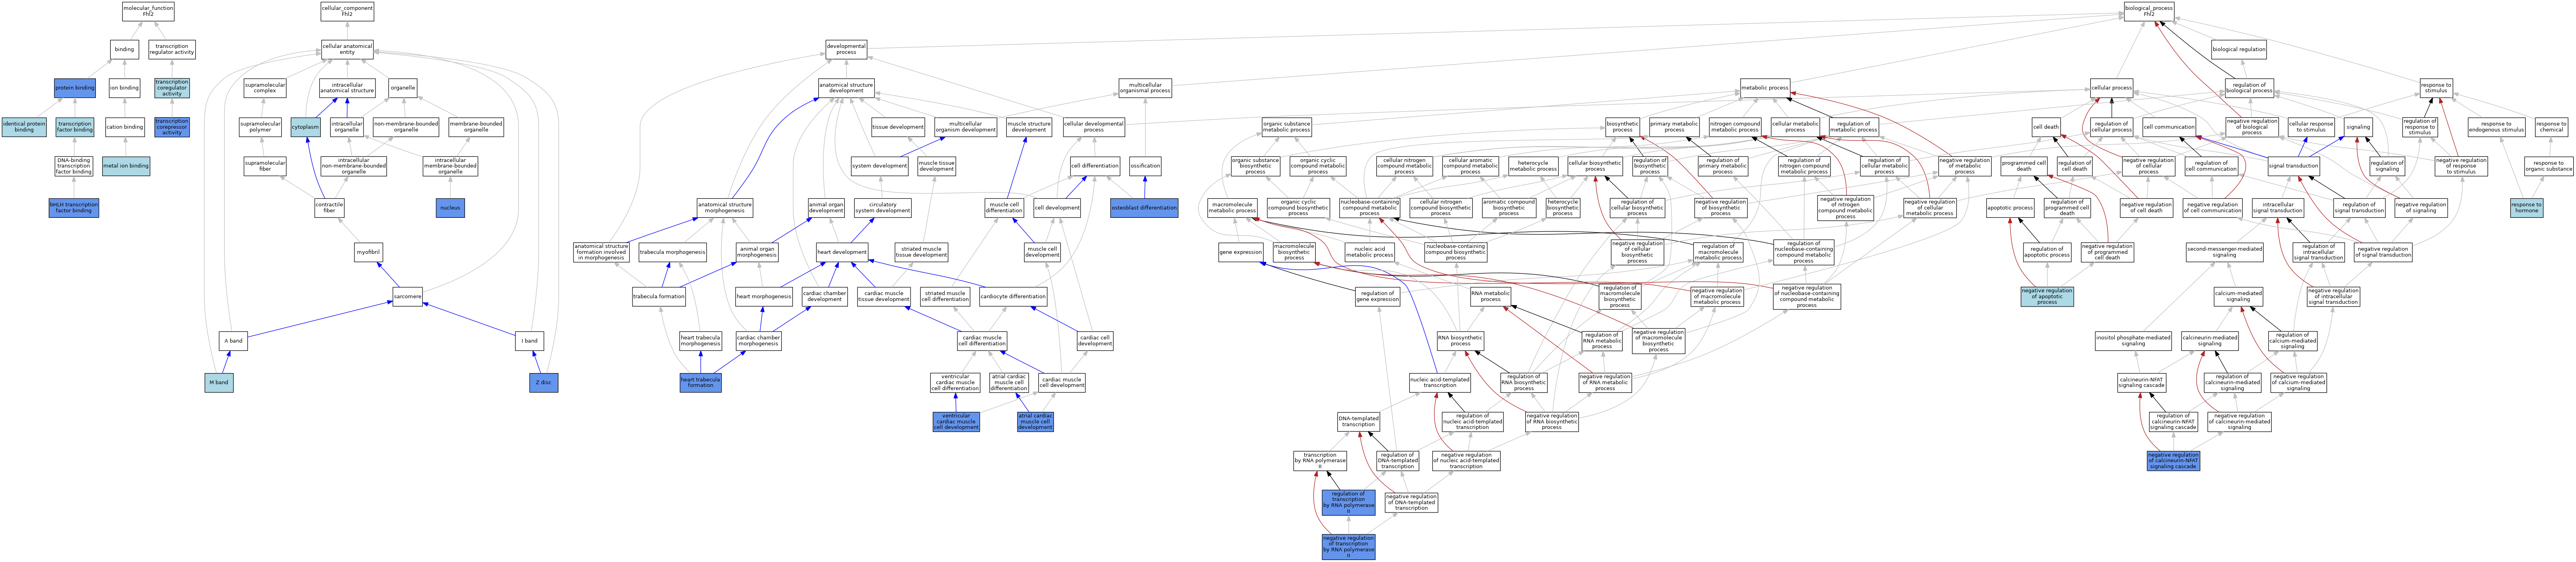
Task: Select the cardiac cell development node
Action: (1095, 341)
